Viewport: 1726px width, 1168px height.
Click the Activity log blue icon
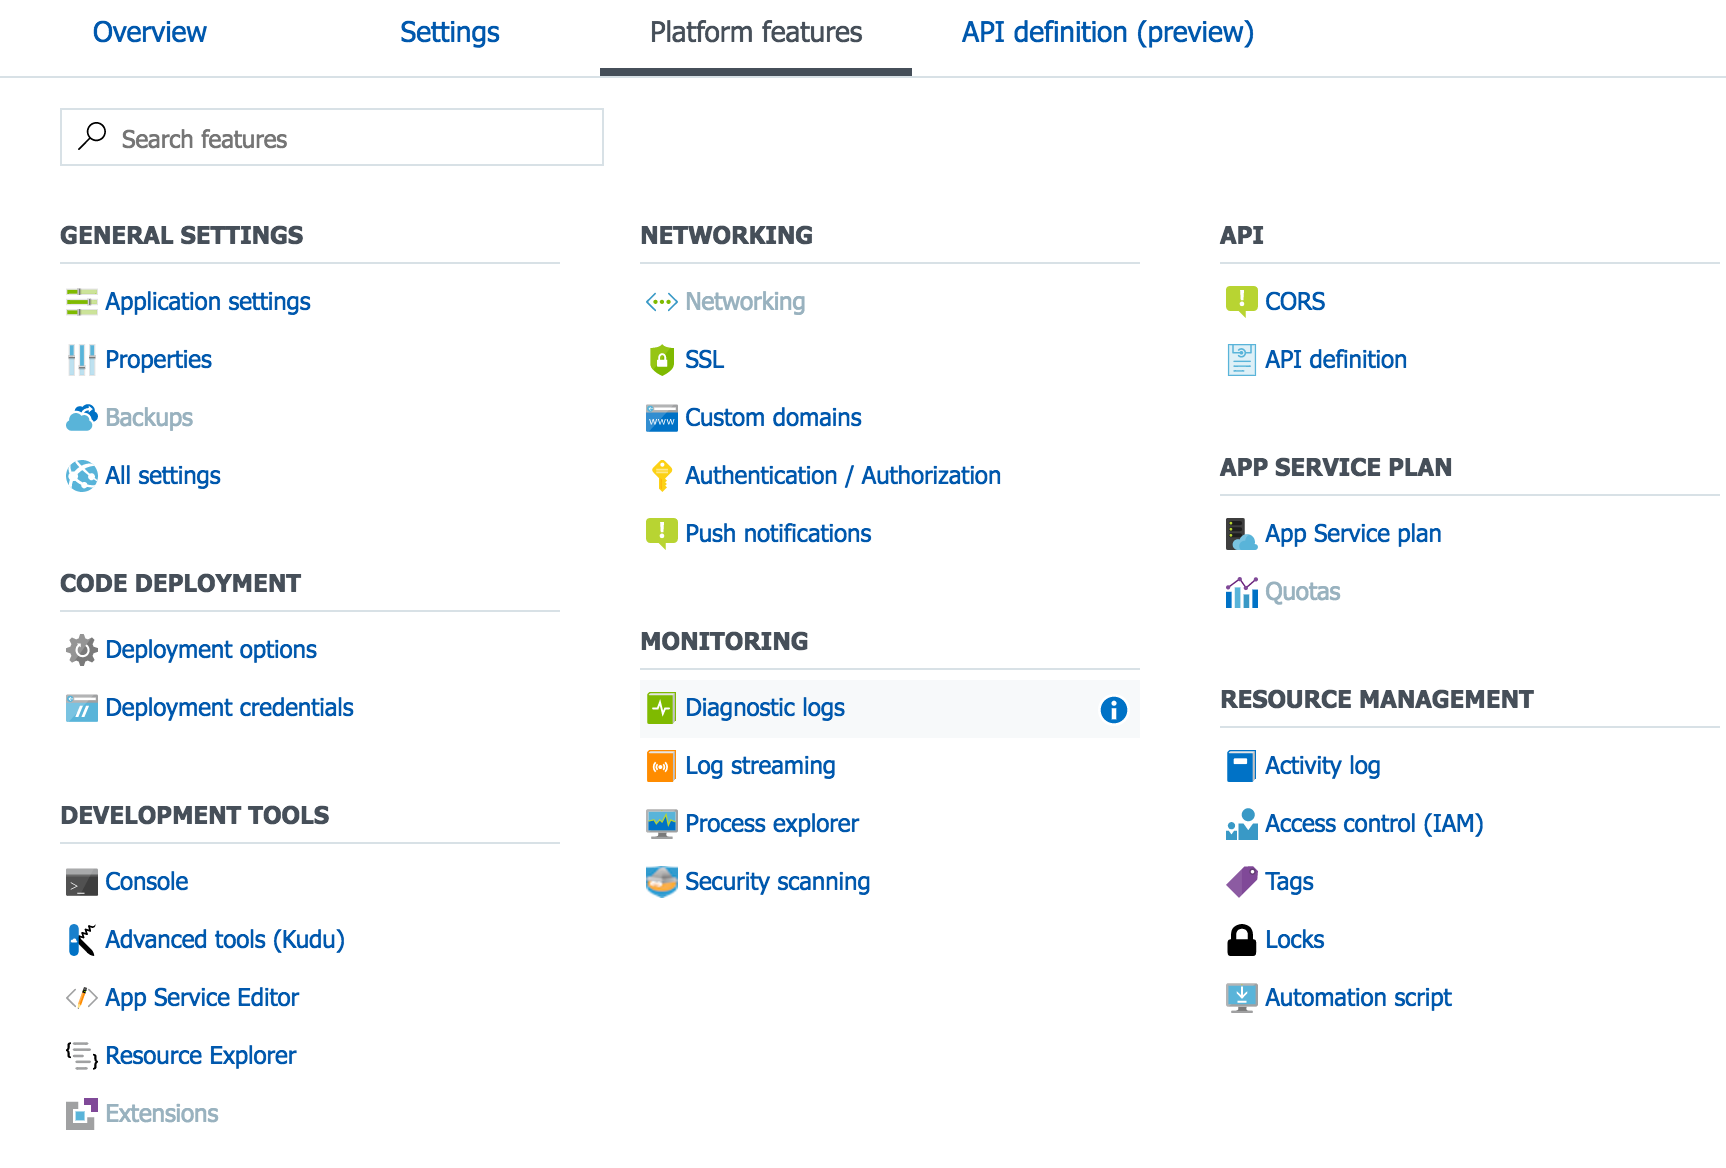point(1241,766)
